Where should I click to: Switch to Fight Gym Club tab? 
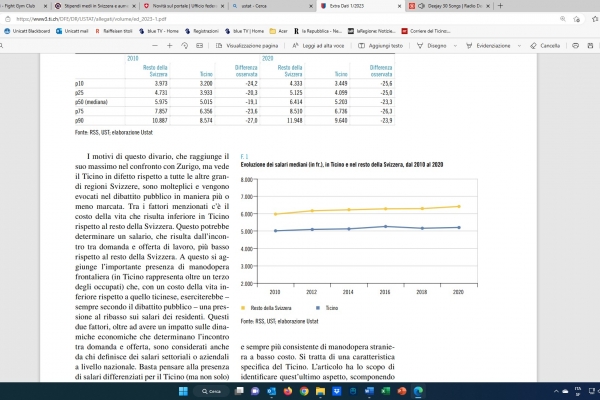pos(21,6)
